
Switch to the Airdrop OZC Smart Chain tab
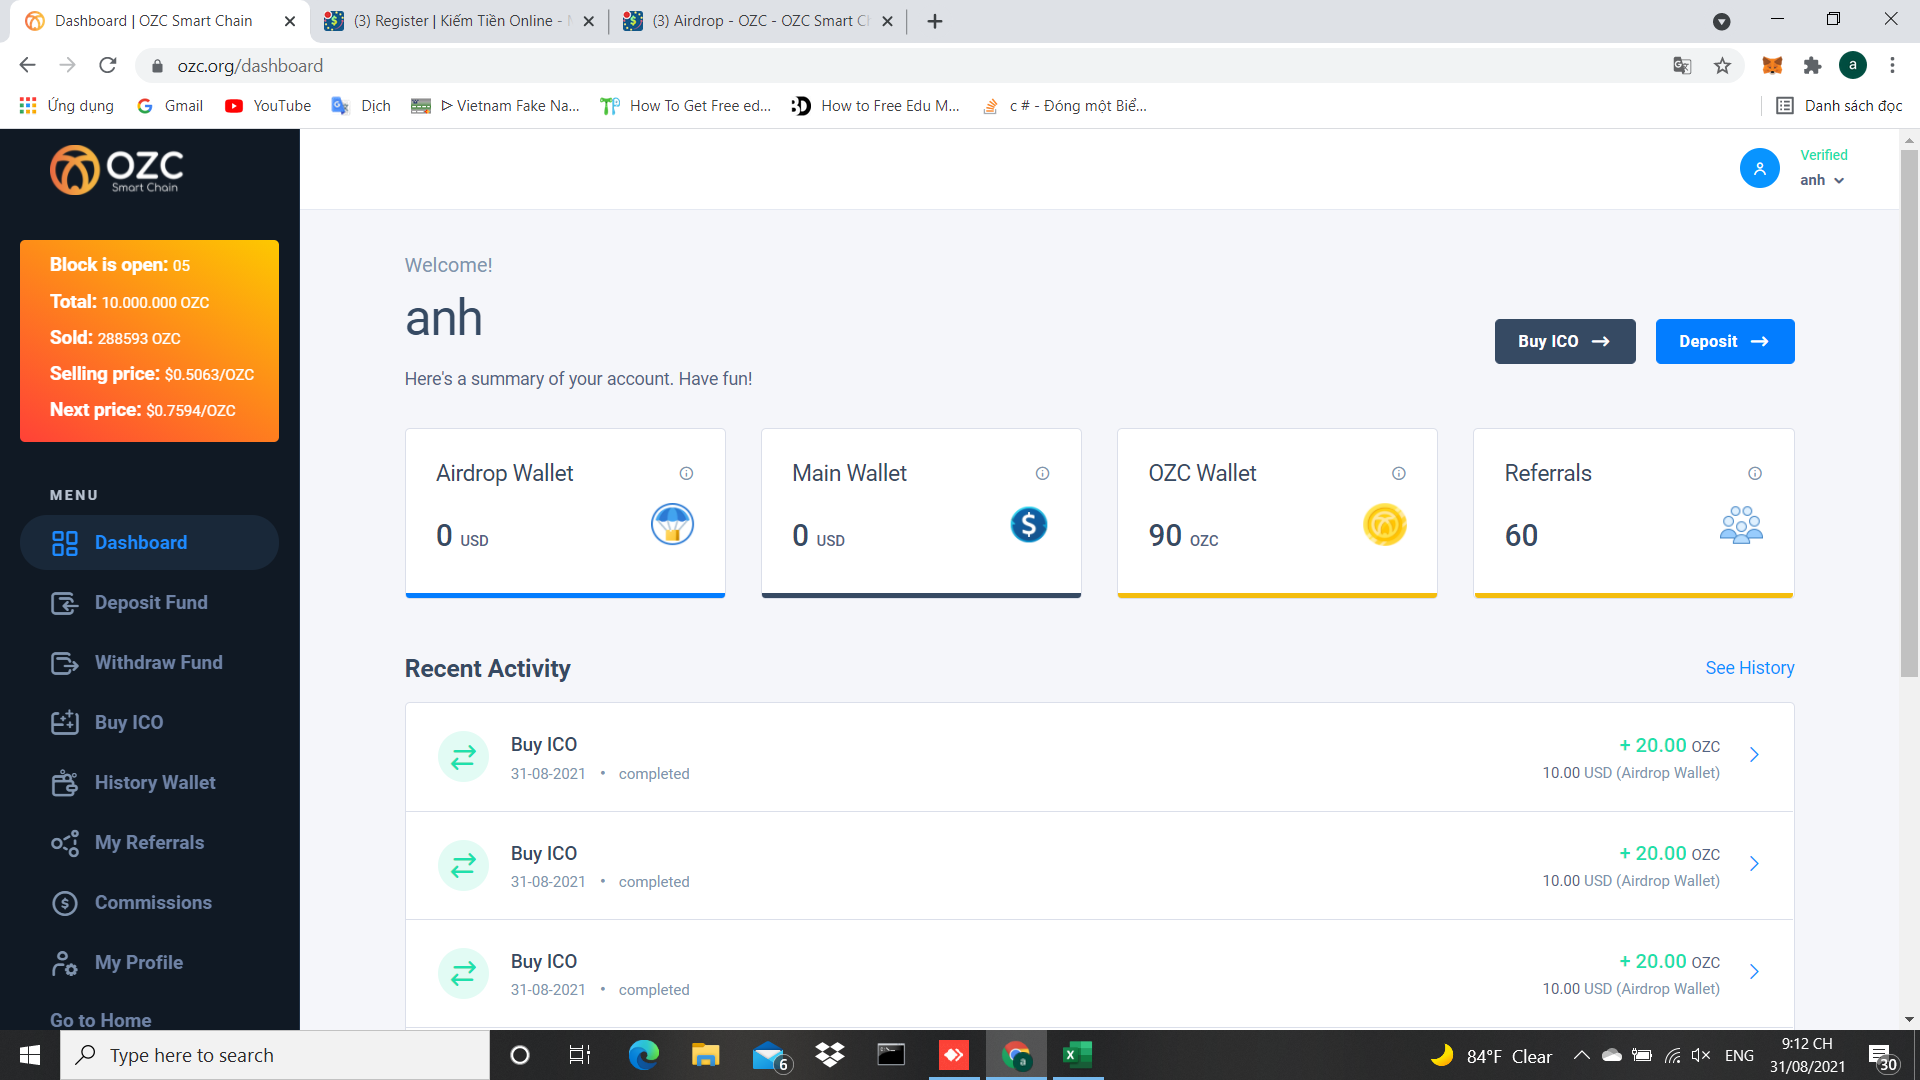click(x=757, y=21)
